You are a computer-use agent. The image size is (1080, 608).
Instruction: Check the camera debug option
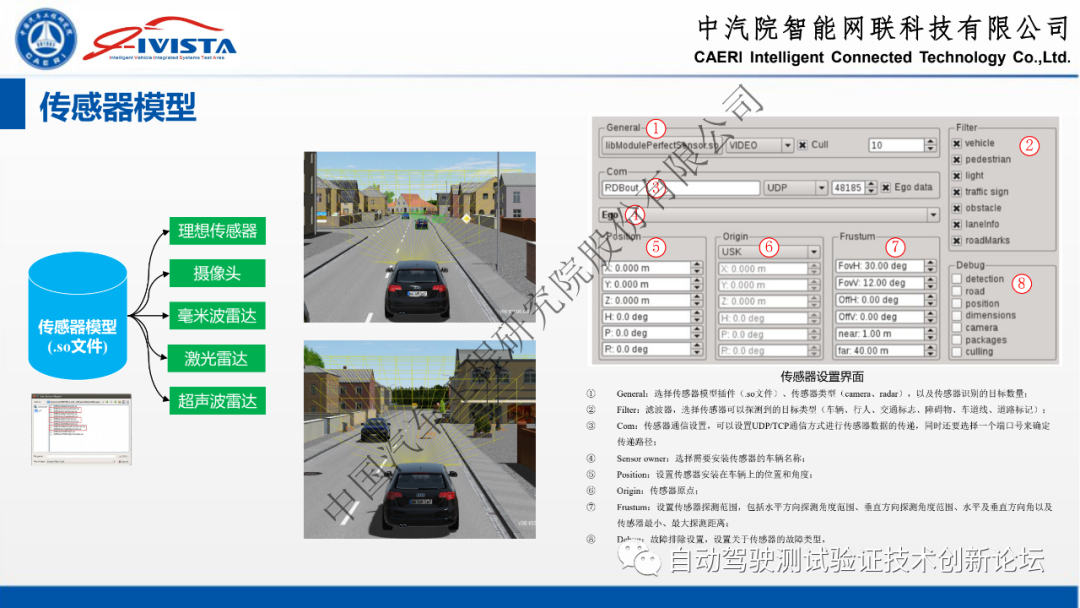(955, 328)
